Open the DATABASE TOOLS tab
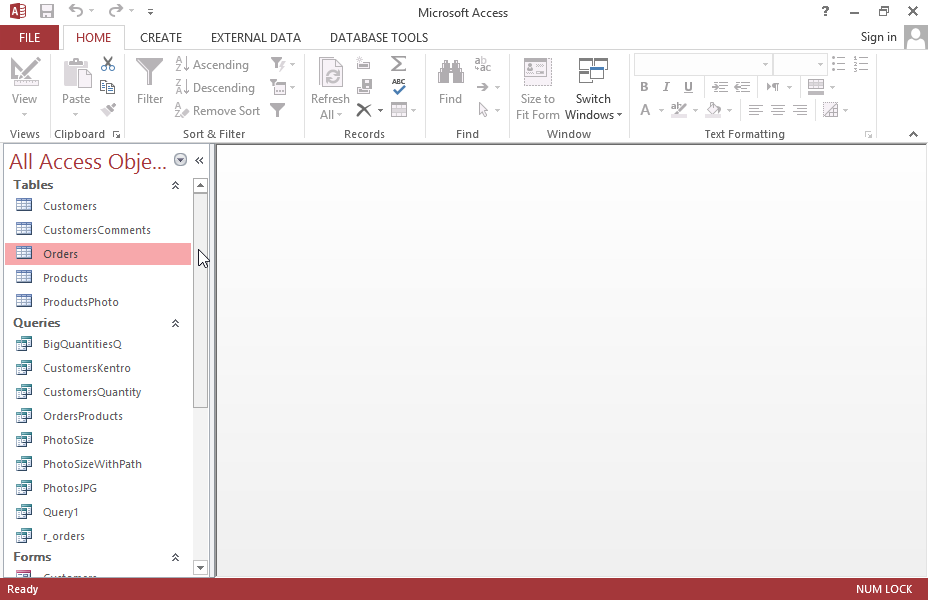Image resolution: width=928 pixels, height=600 pixels. point(379,38)
